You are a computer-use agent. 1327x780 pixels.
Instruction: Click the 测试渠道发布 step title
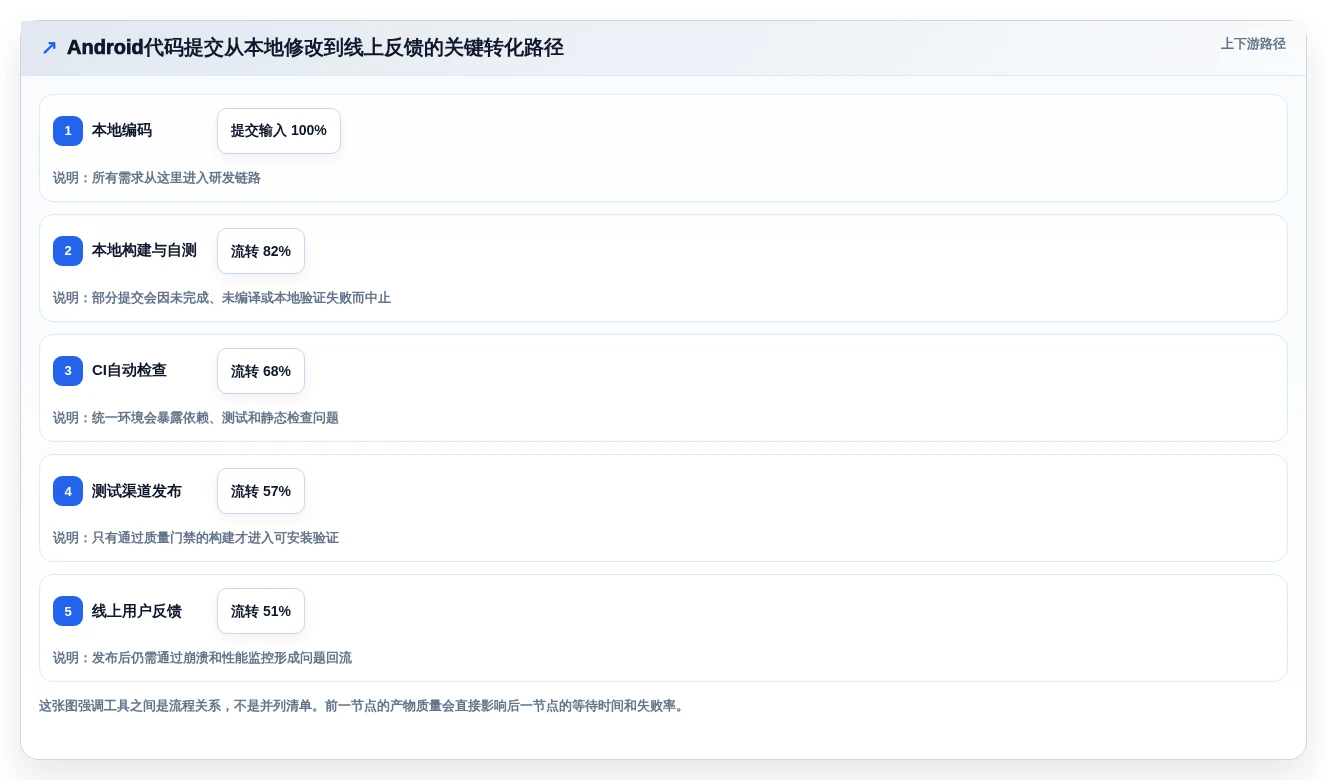coord(137,491)
